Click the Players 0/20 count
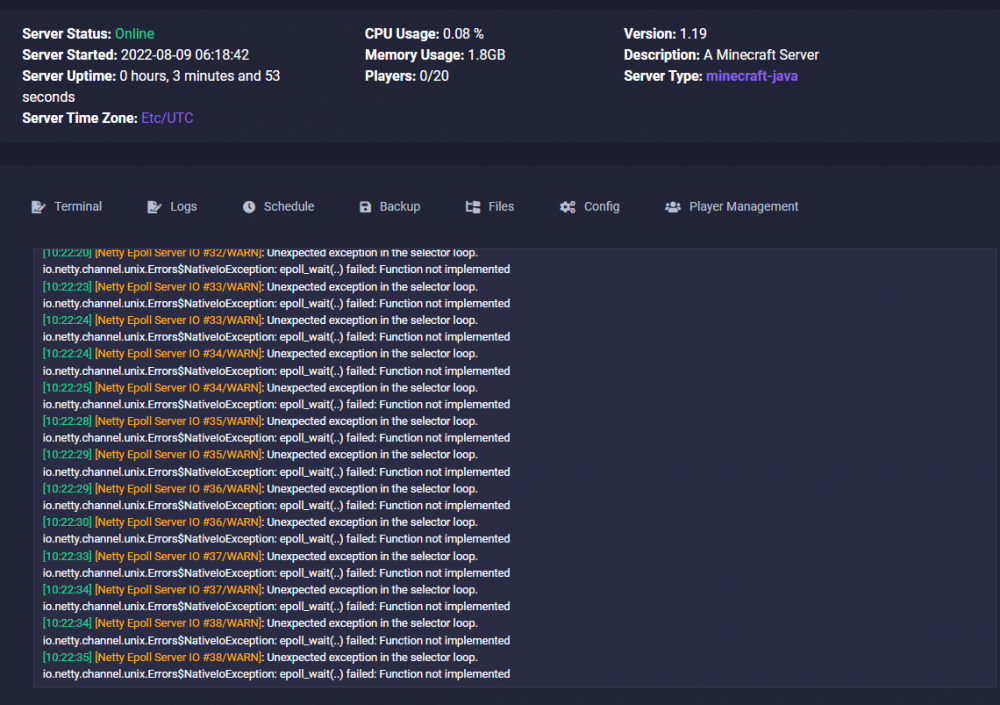The image size is (1000, 705). pos(434,76)
